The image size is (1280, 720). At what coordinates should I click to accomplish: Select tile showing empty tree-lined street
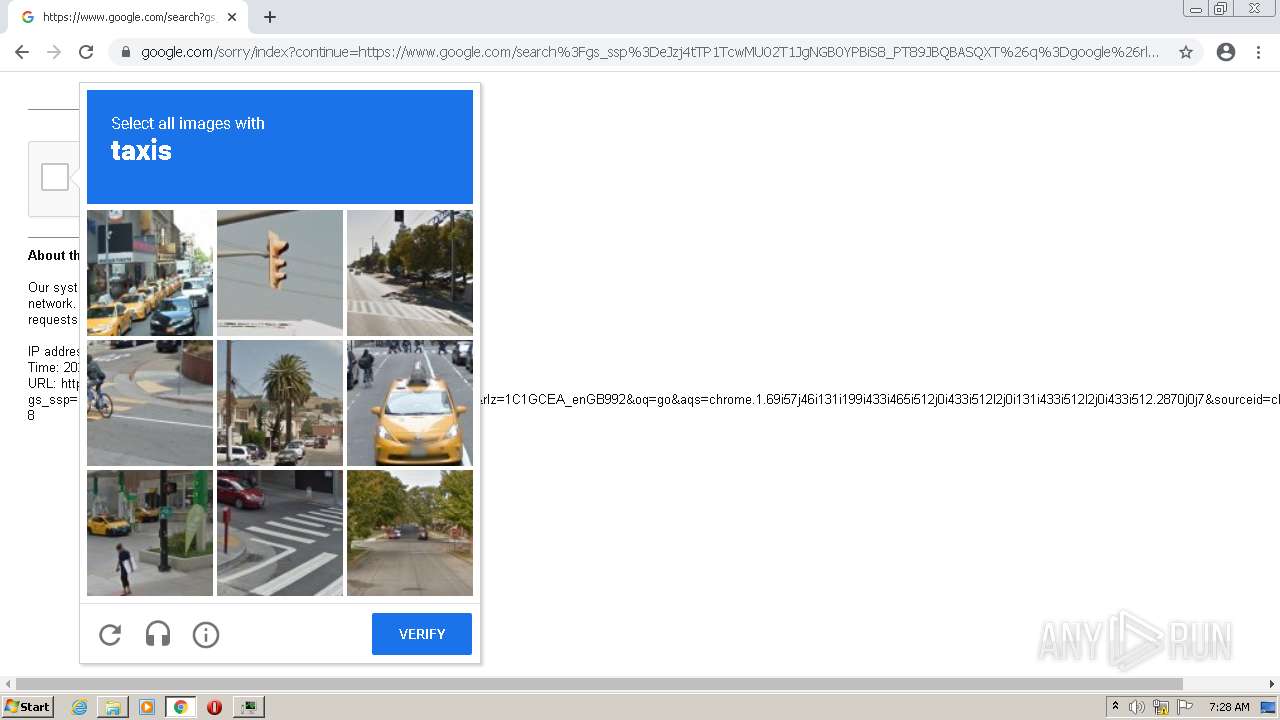[x=410, y=533]
